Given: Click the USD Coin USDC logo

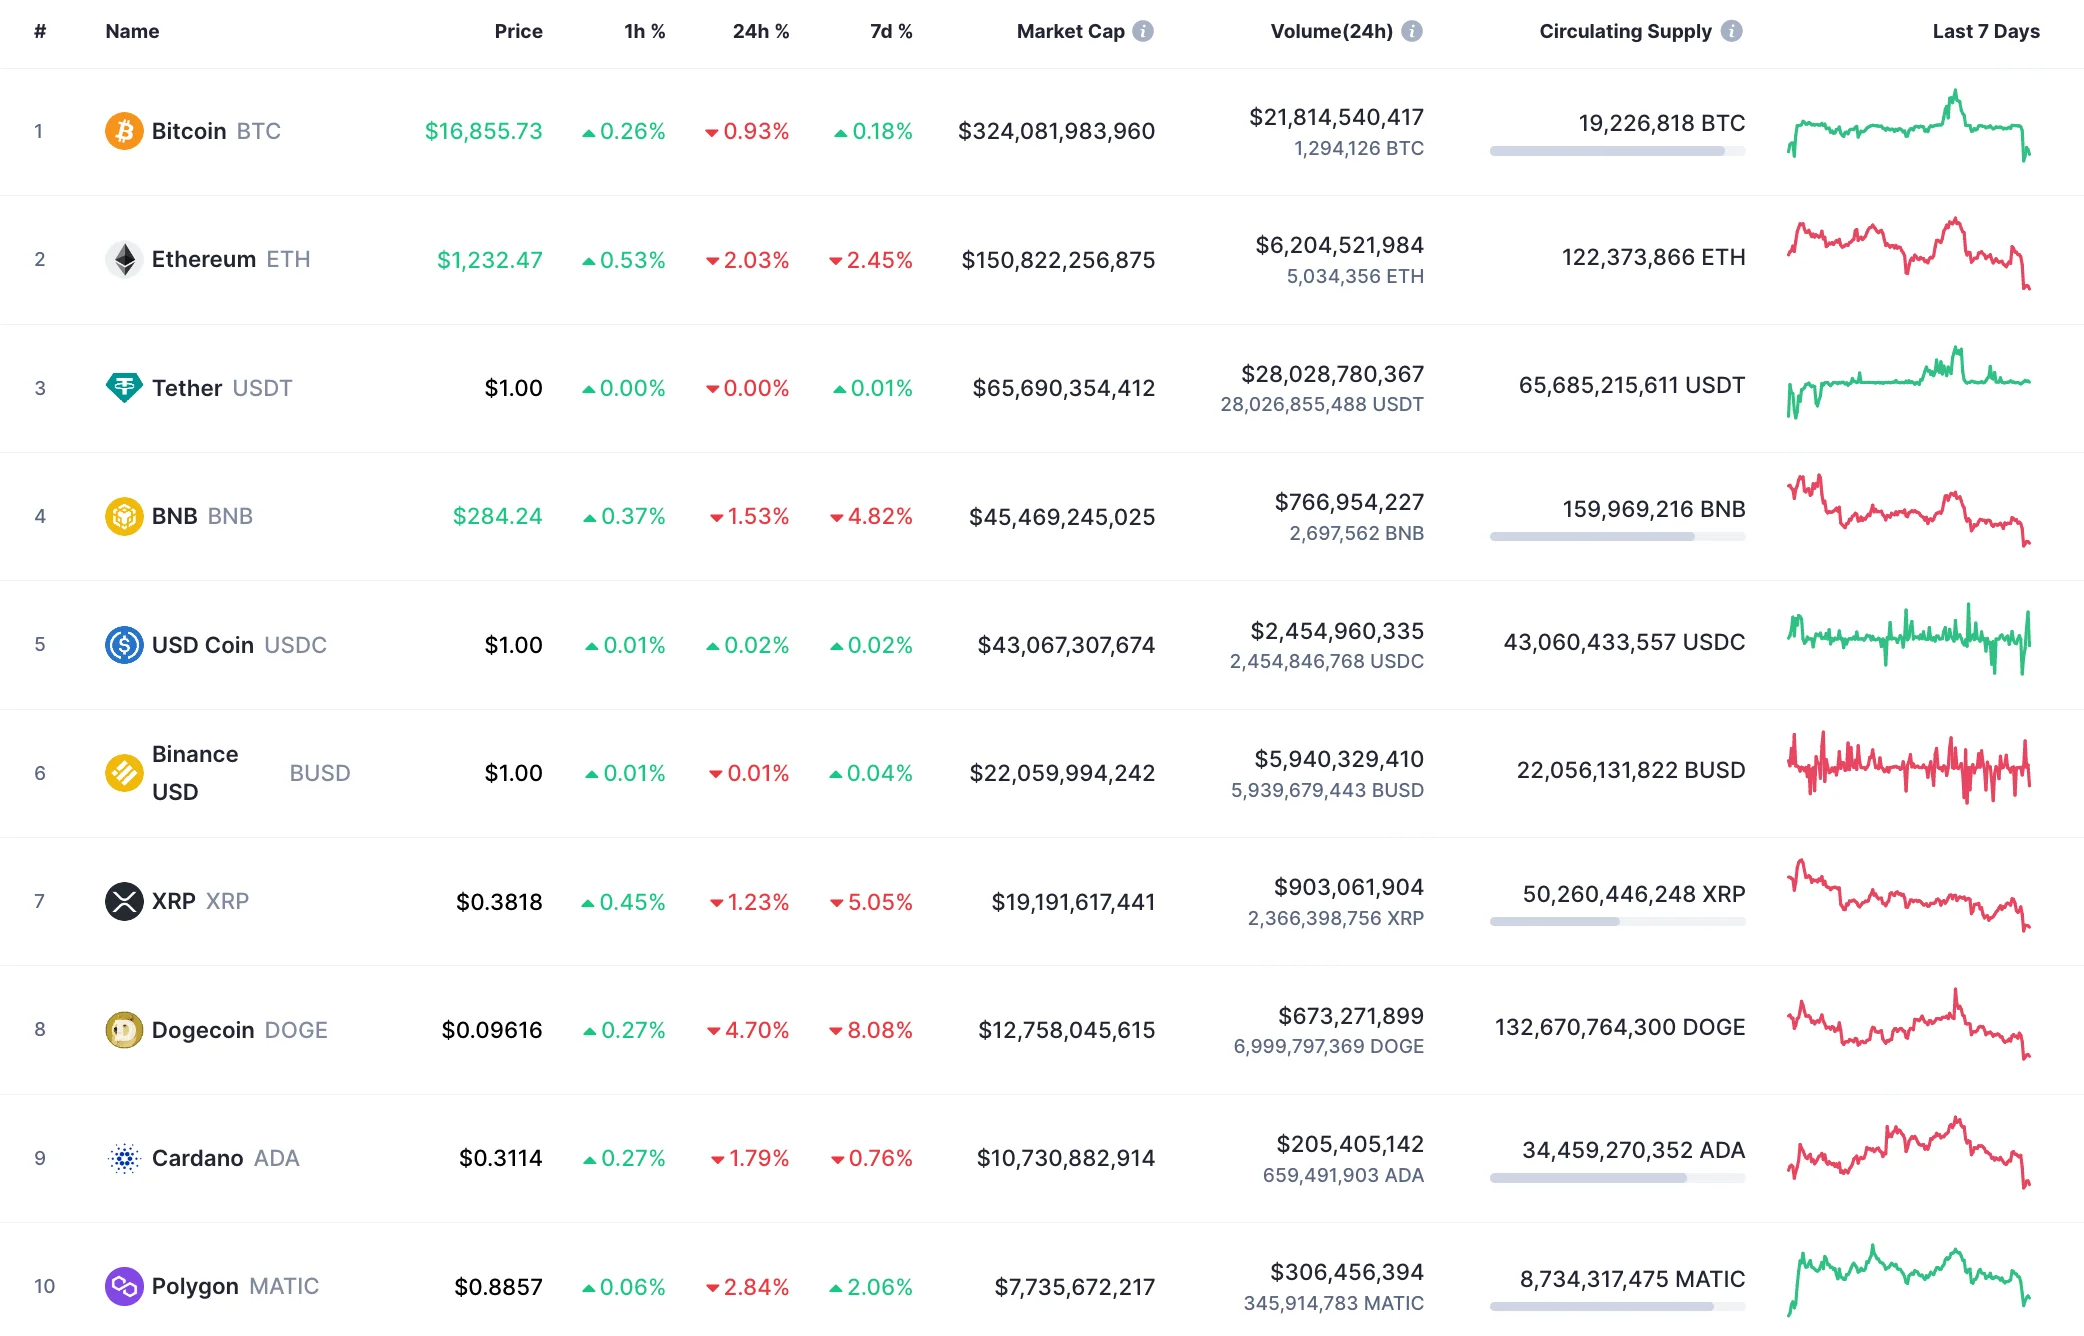Looking at the screenshot, I should pyautogui.click(x=124, y=645).
